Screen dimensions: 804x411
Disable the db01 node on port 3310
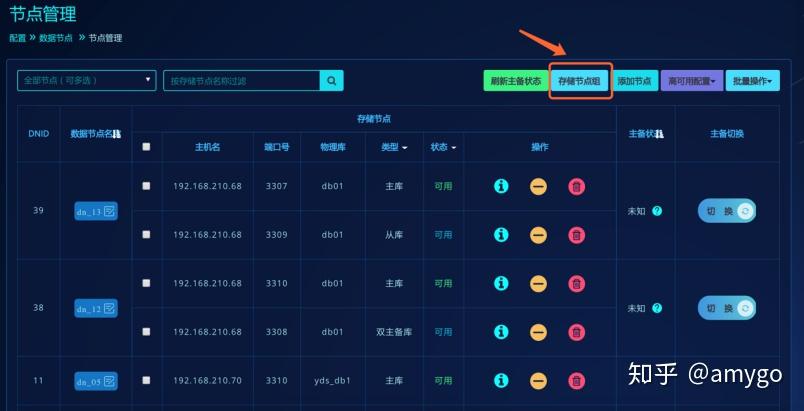(x=538, y=283)
